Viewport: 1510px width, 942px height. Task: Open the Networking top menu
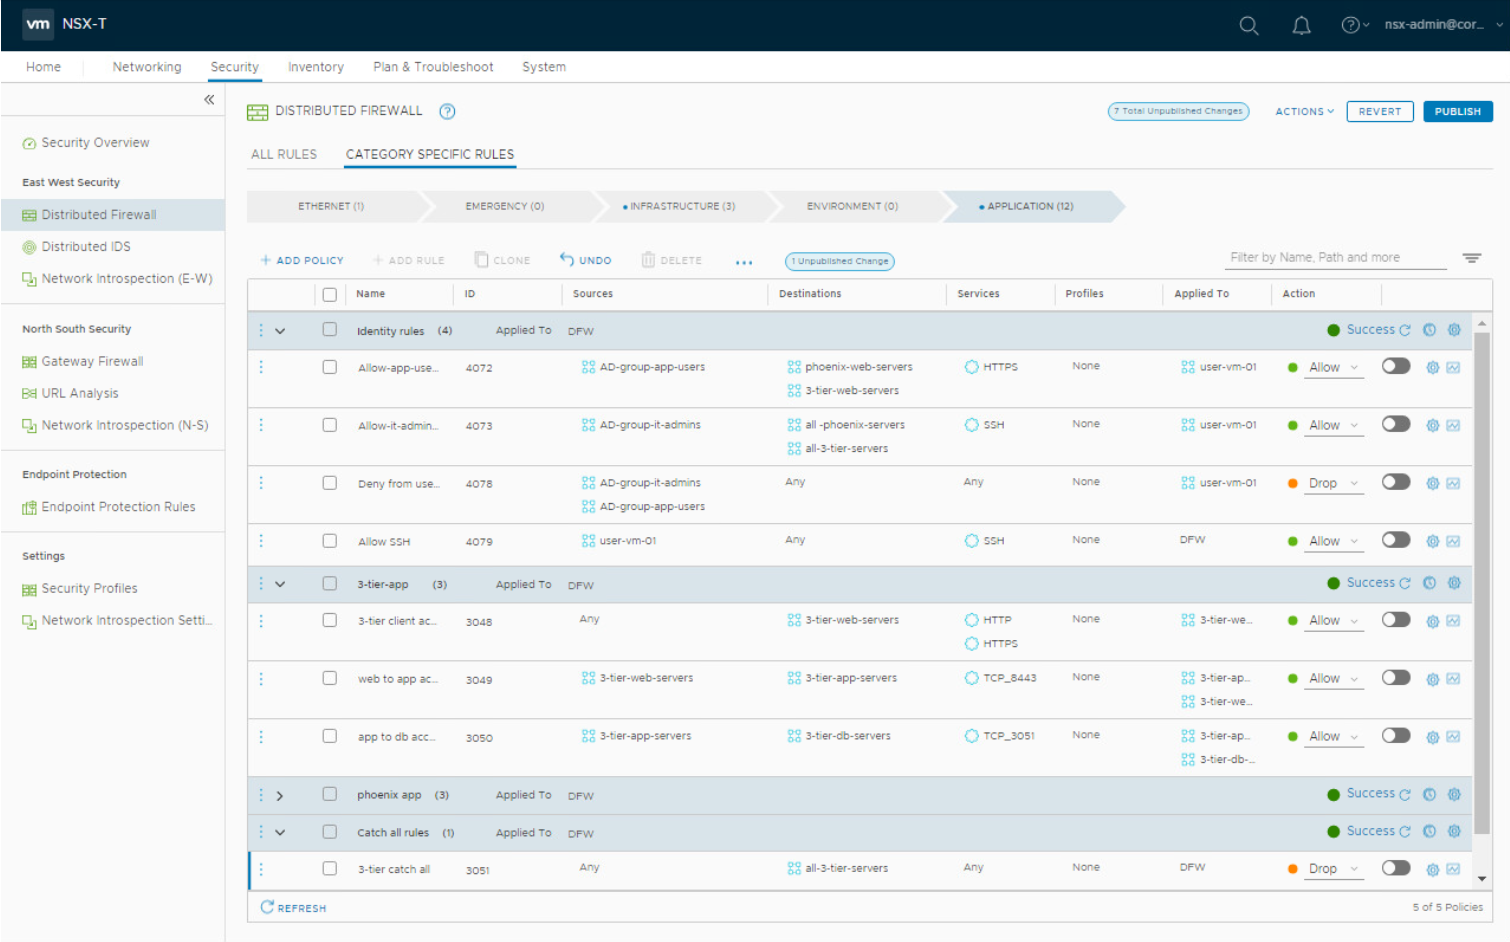pos(147,67)
